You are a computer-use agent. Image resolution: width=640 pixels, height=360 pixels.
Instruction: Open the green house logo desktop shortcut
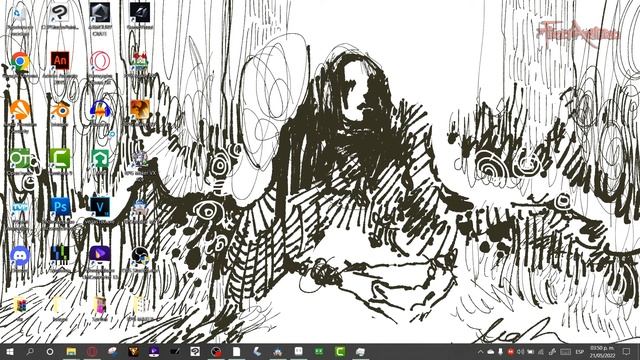[100, 159]
